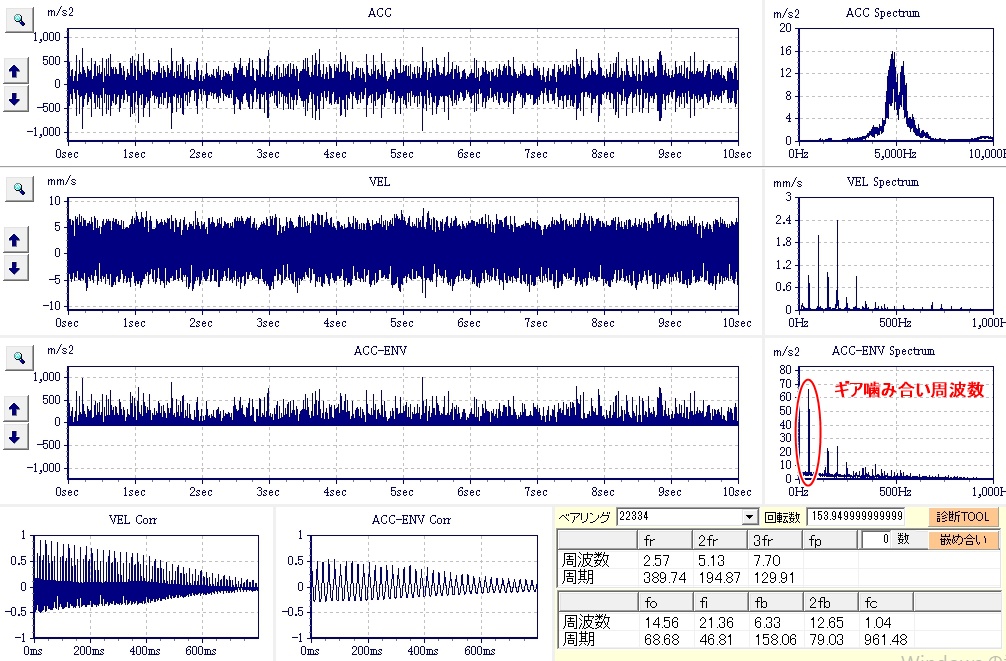1006x661 pixels.
Task: Click the ACC-ENV Corr plot
Action: (423, 587)
